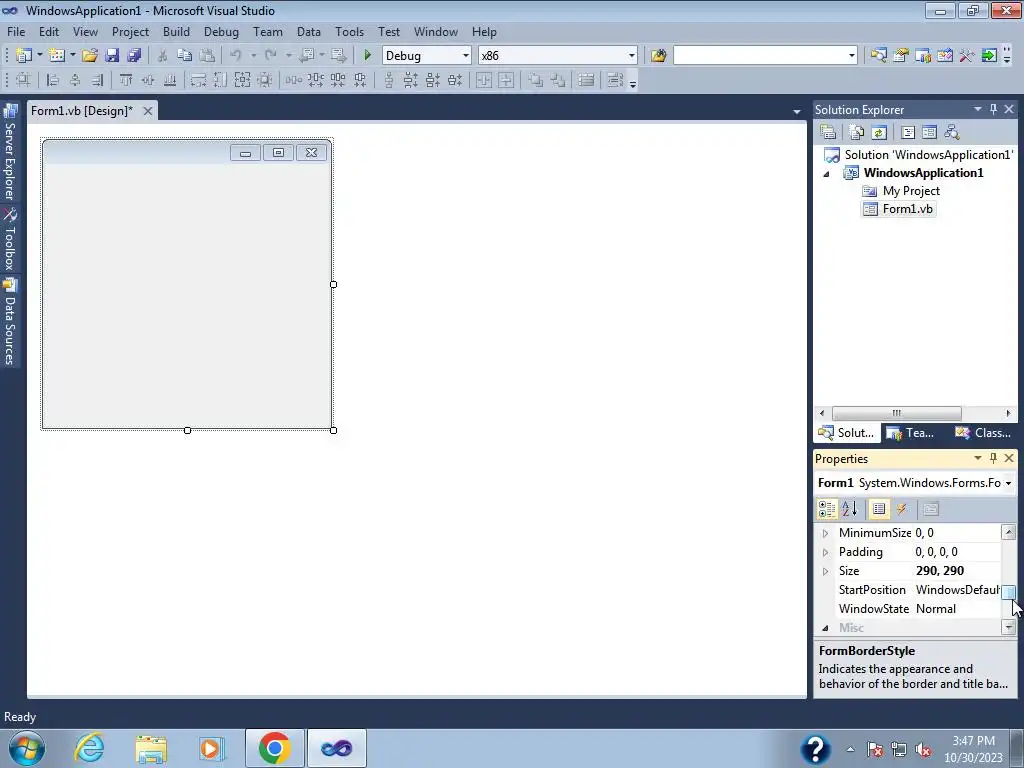Click the Open File folder icon
The image size is (1024, 768).
click(89, 56)
